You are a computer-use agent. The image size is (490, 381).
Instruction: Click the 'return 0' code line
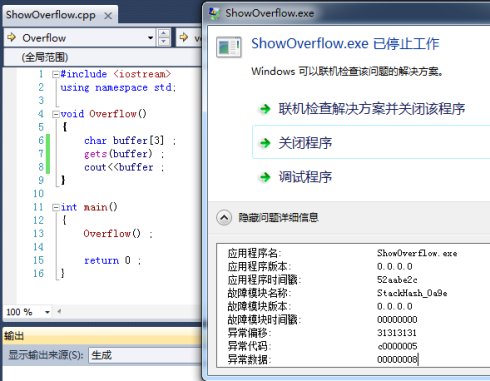[x=112, y=260]
